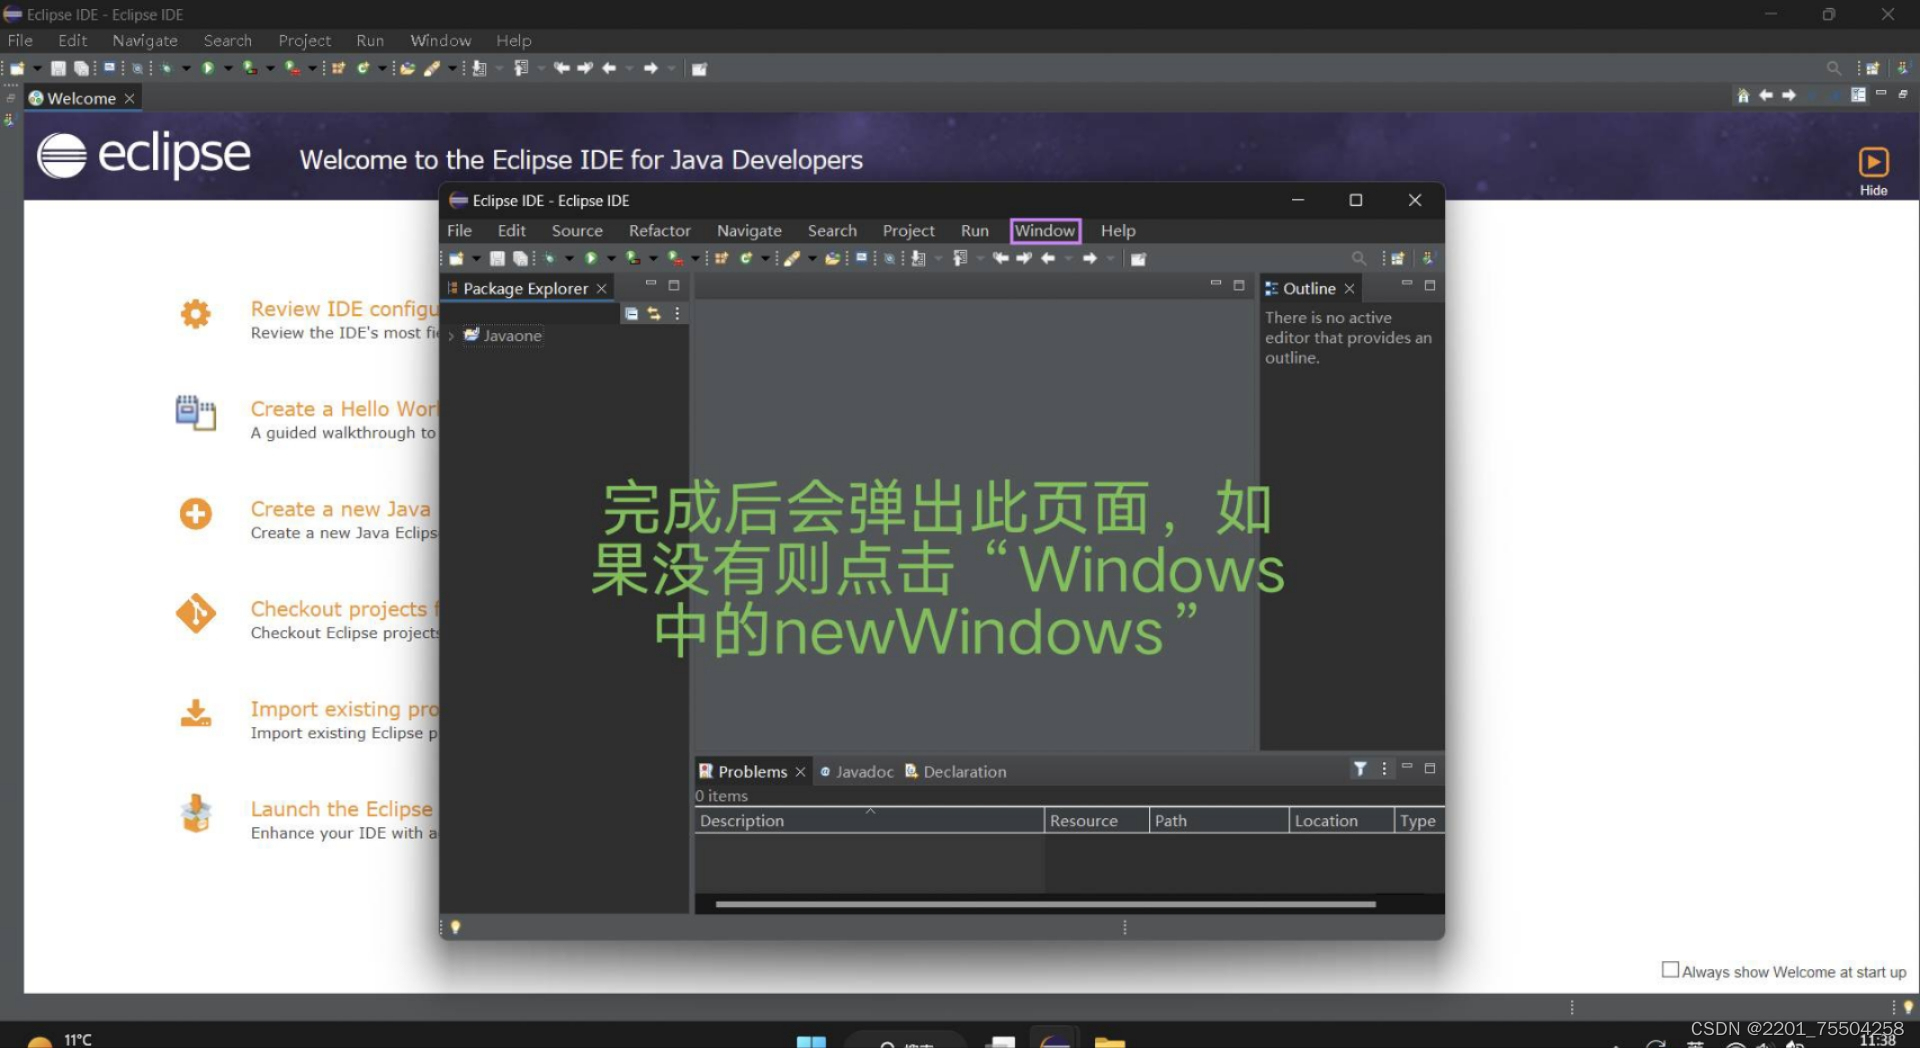Image resolution: width=1920 pixels, height=1048 pixels.
Task: Click the Save icon in front window toolbar
Action: (497, 259)
